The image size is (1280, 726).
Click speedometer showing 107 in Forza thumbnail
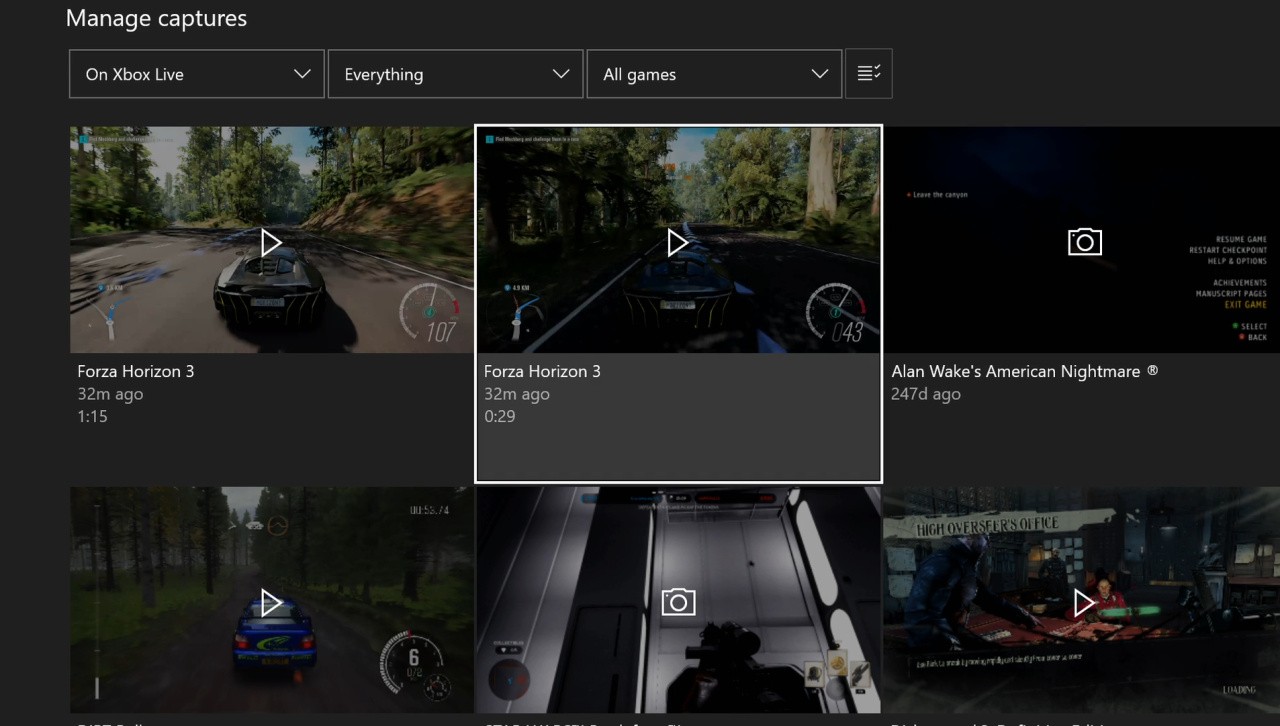431,314
